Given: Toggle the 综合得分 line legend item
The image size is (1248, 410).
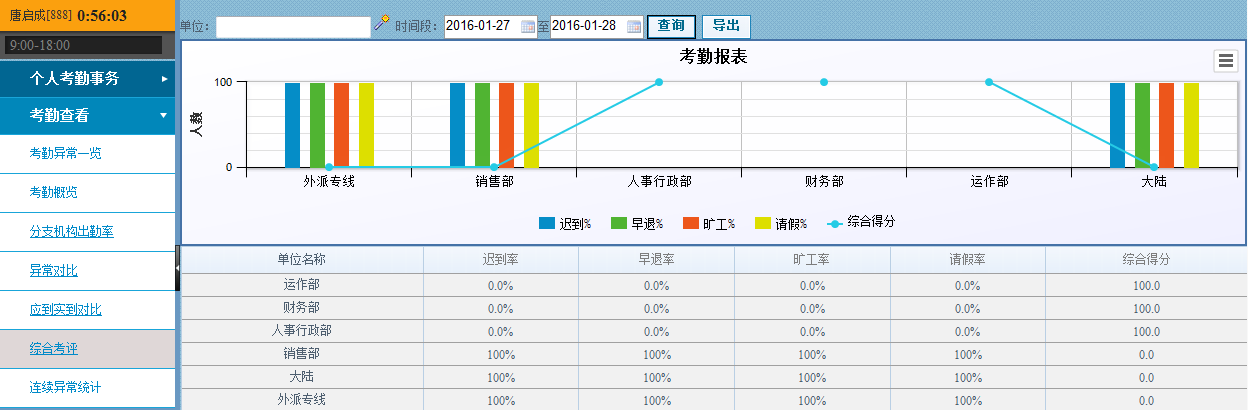Looking at the screenshot, I should point(861,222).
